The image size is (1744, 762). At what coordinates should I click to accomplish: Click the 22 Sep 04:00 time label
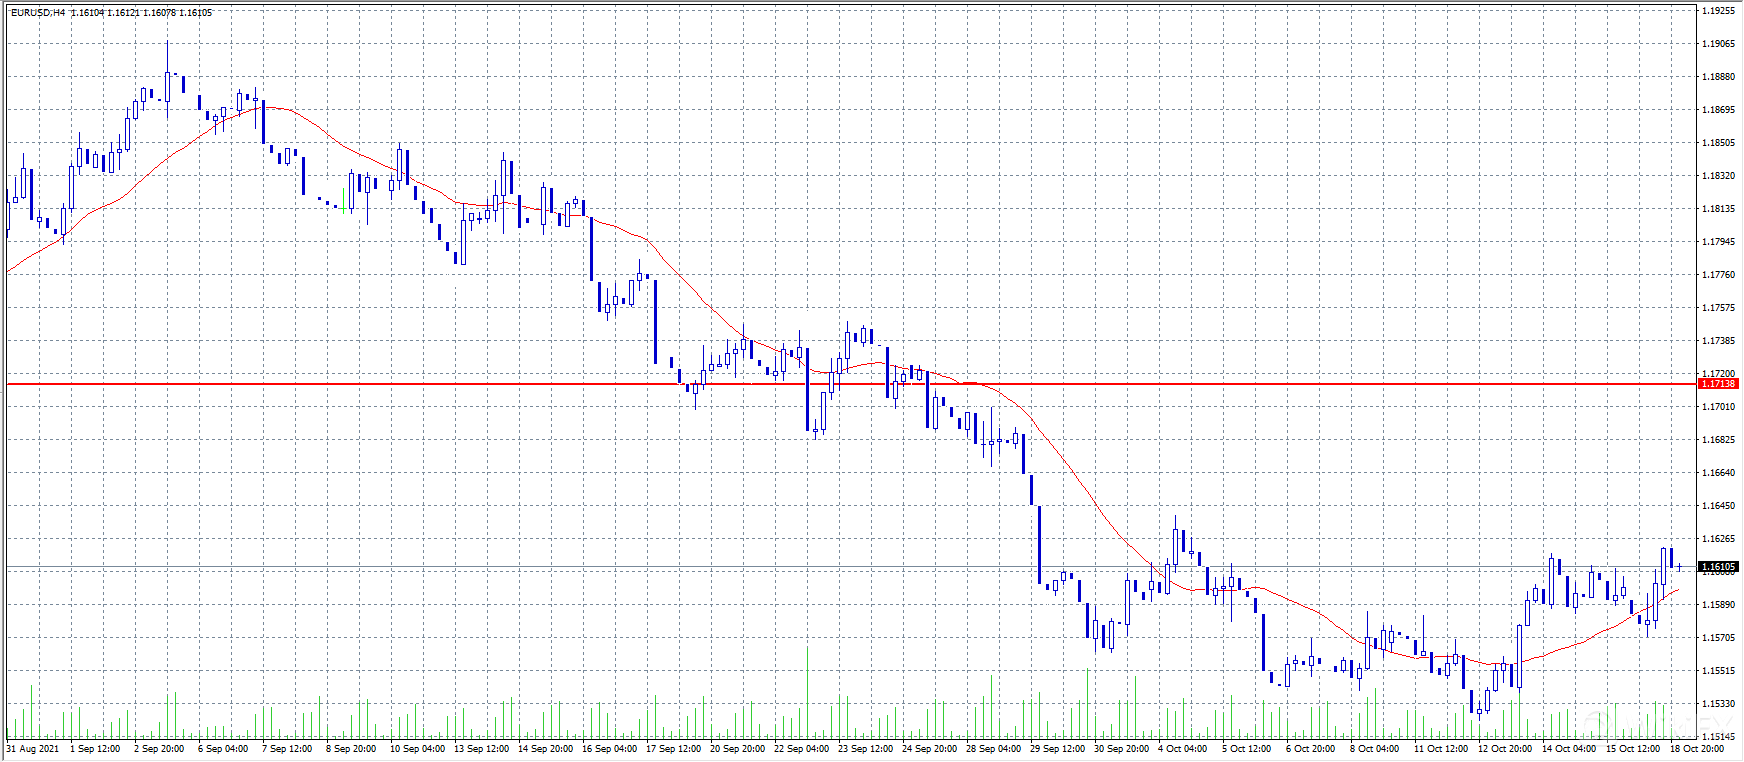tap(801, 749)
